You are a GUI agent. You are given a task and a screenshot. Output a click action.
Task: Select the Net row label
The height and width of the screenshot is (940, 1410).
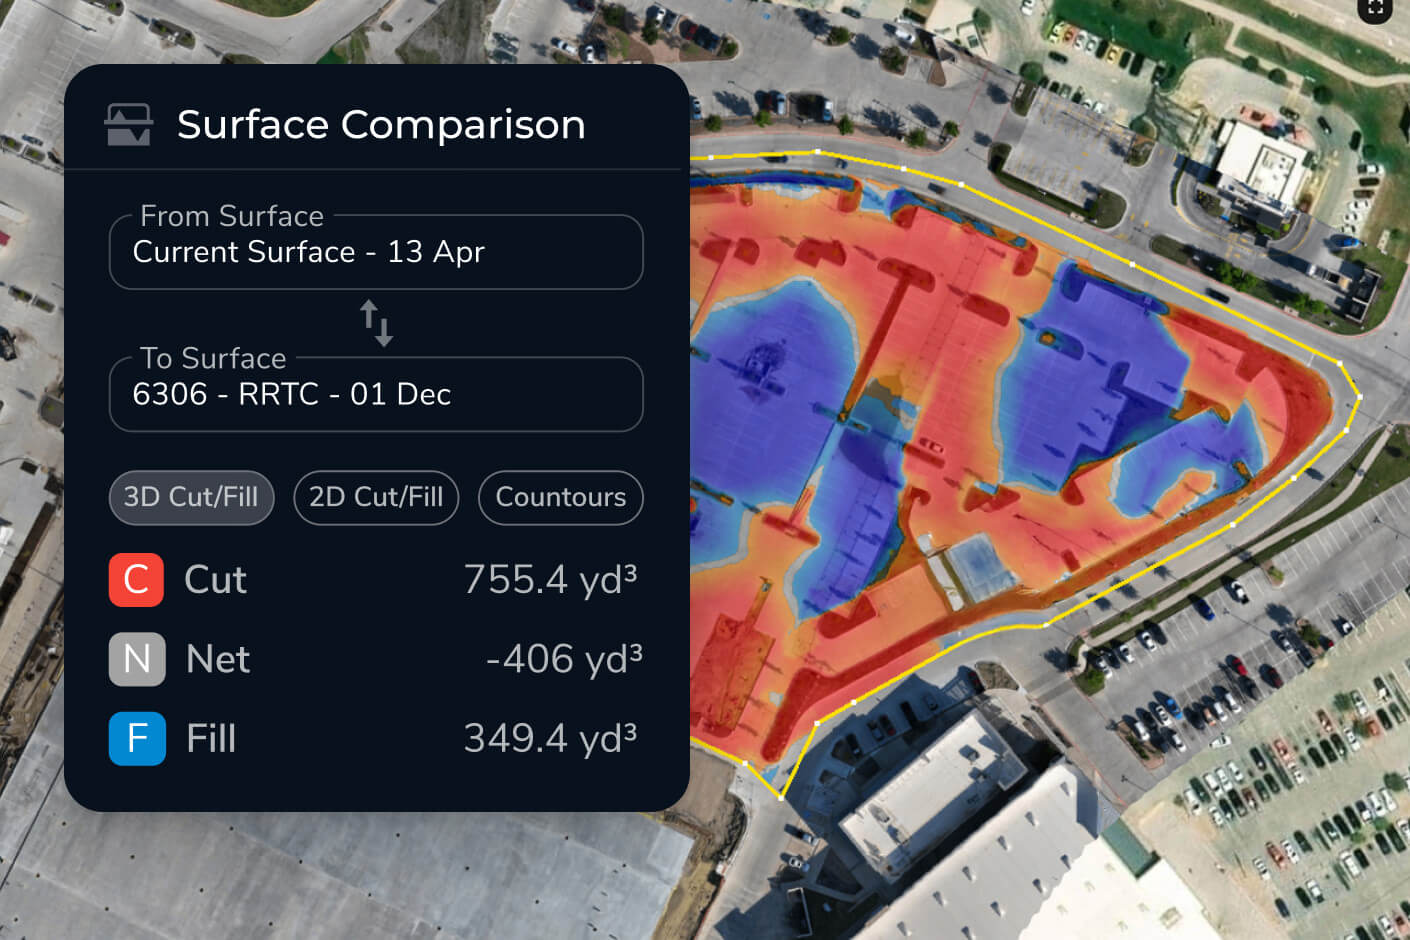tap(218, 659)
